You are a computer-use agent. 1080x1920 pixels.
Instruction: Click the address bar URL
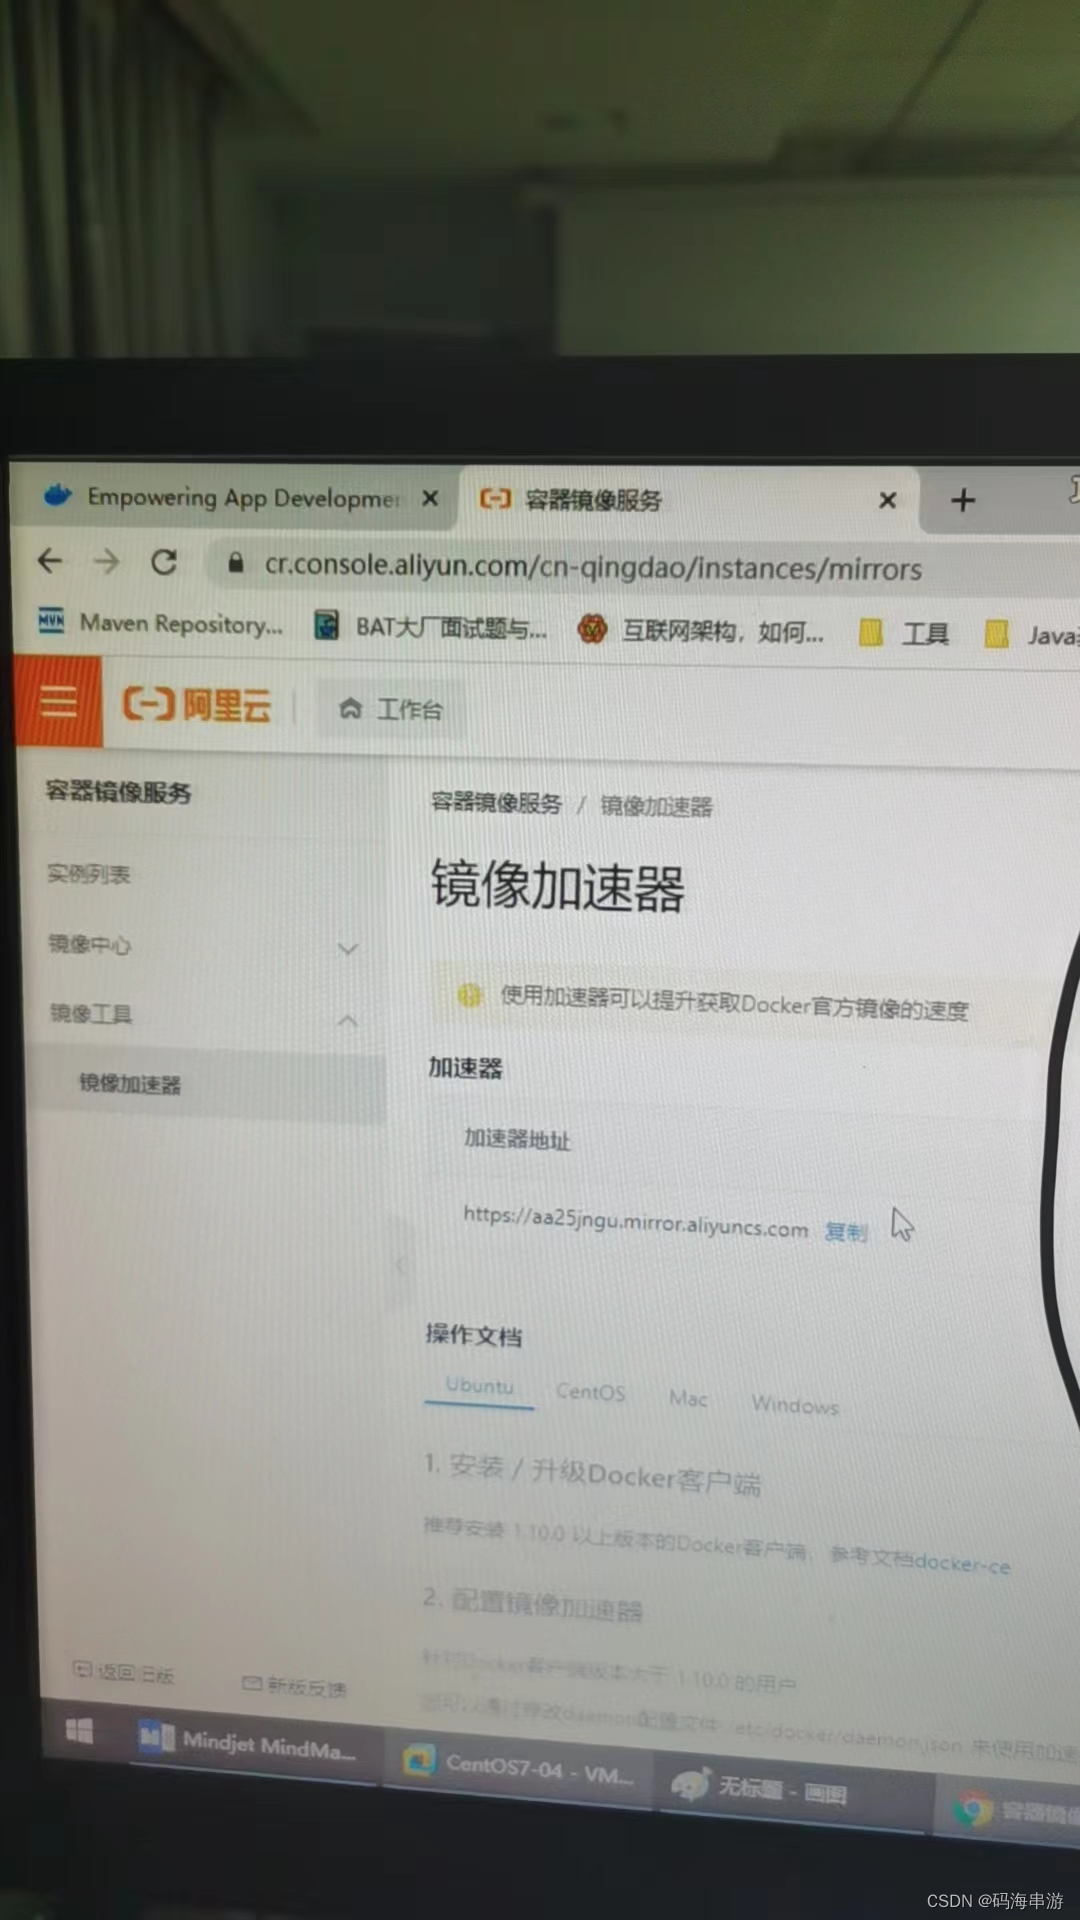[593, 567]
